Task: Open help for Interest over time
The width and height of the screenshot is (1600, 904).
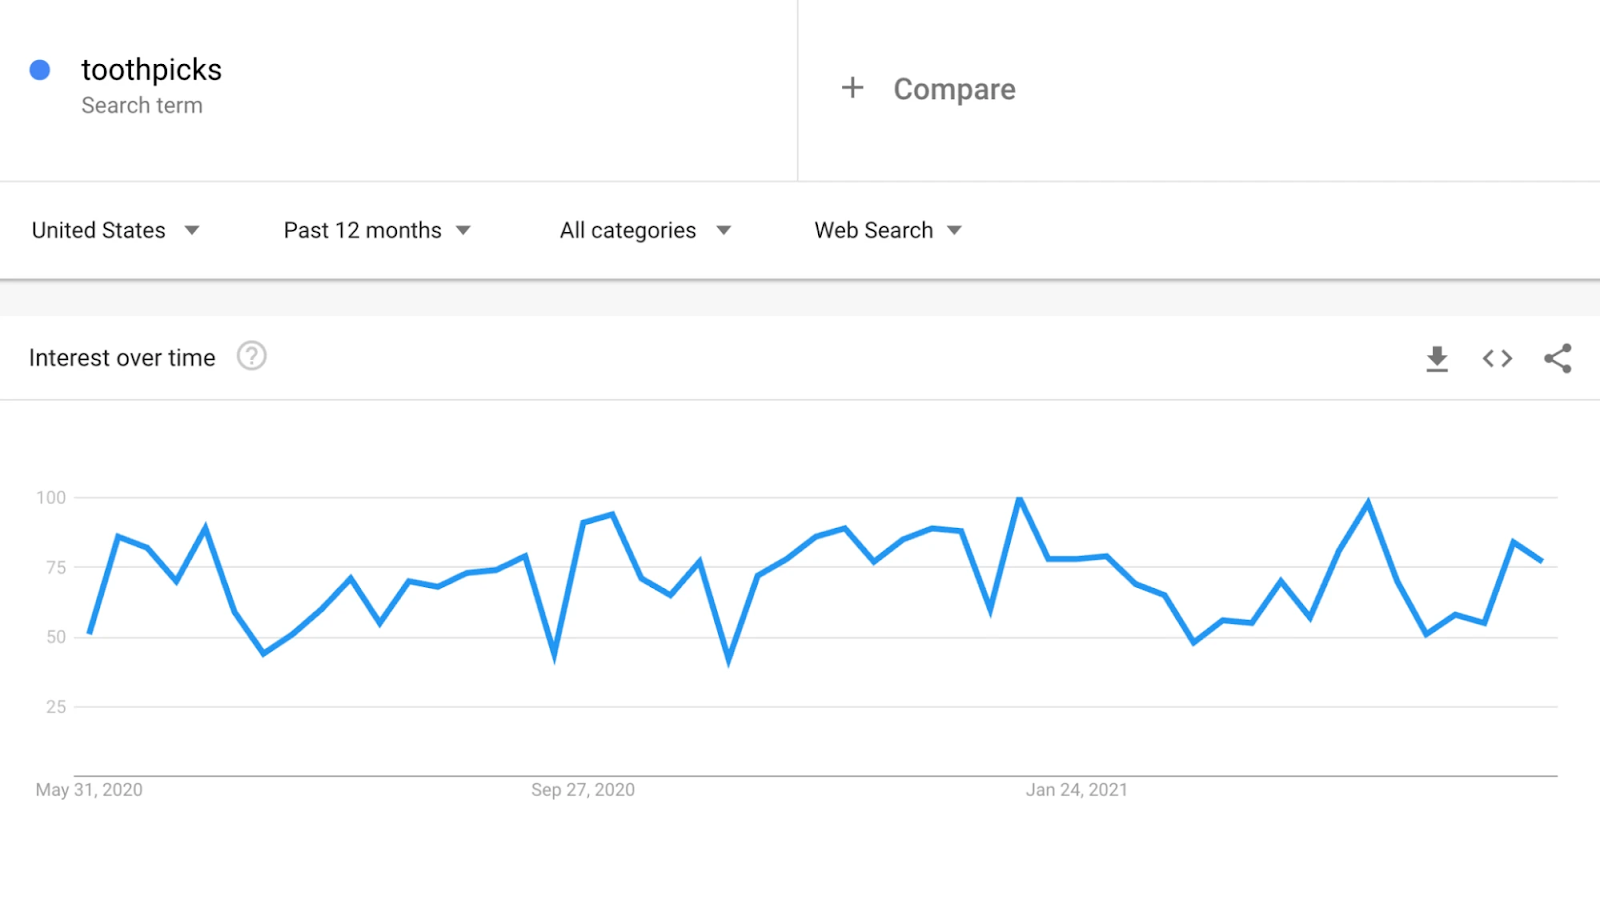Action: tap(251, 356)
